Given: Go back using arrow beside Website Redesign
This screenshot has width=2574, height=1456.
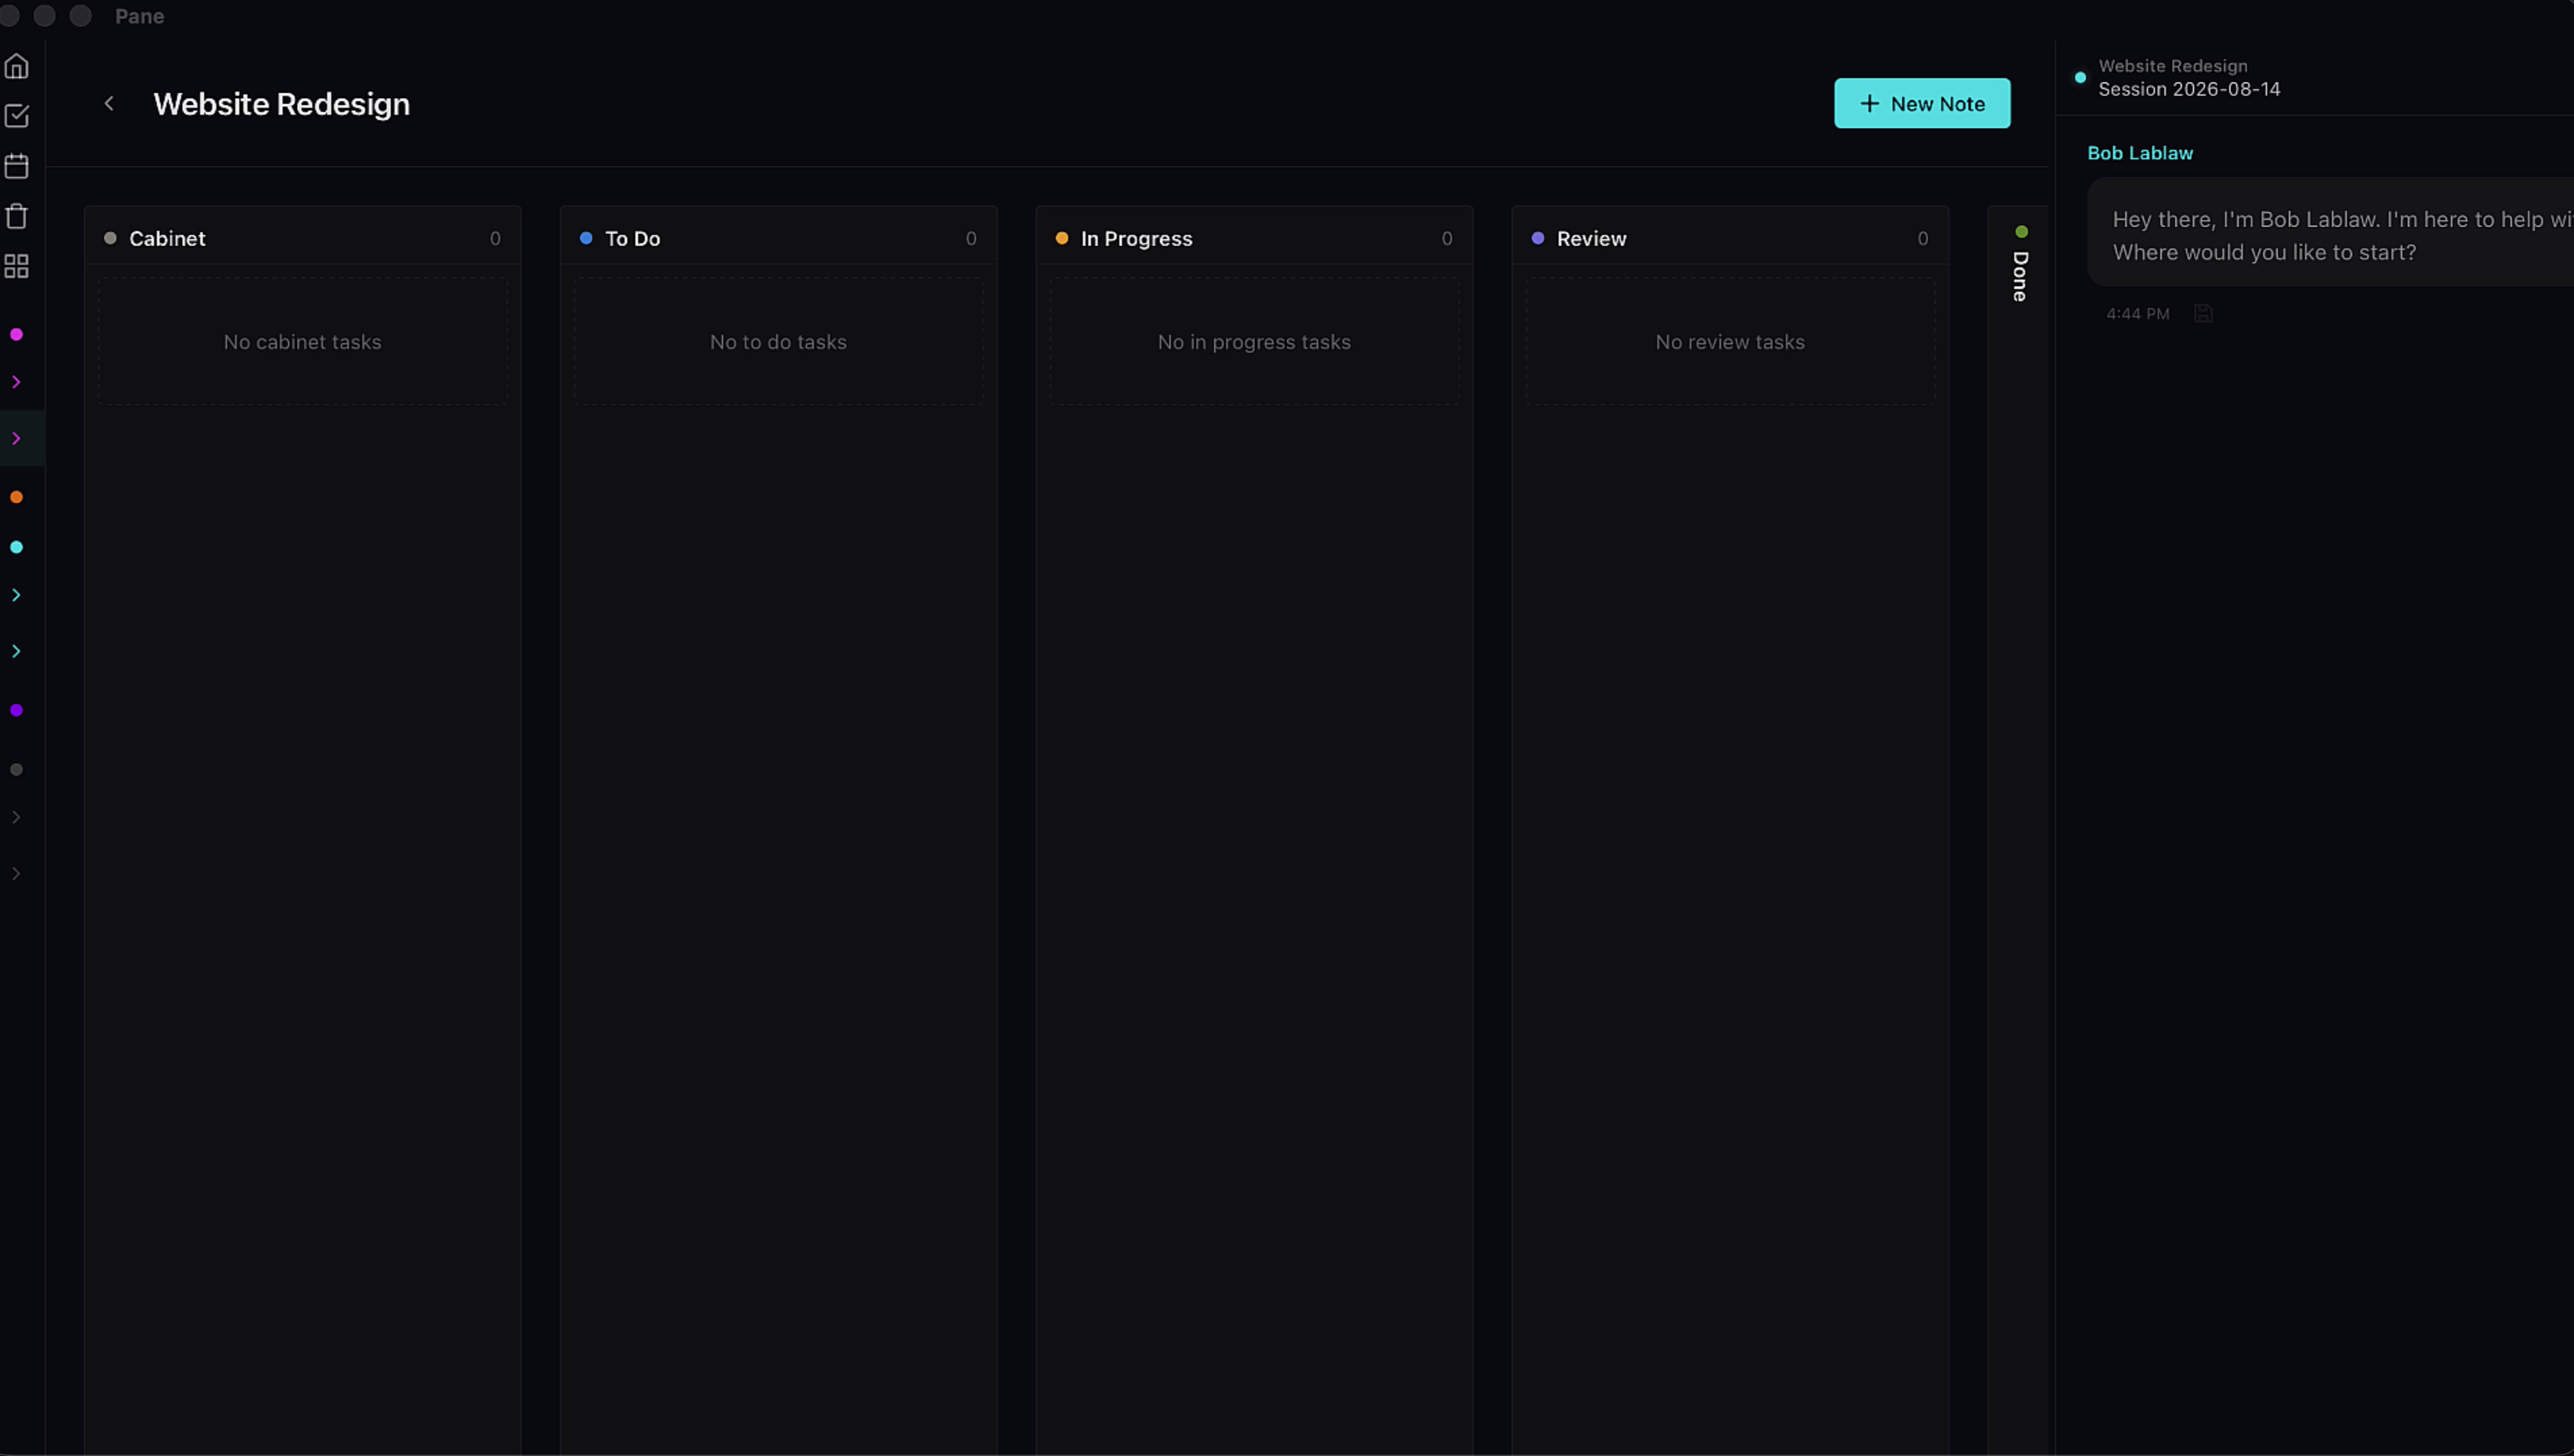Looking at the screenshot, I should pos(109,104).
